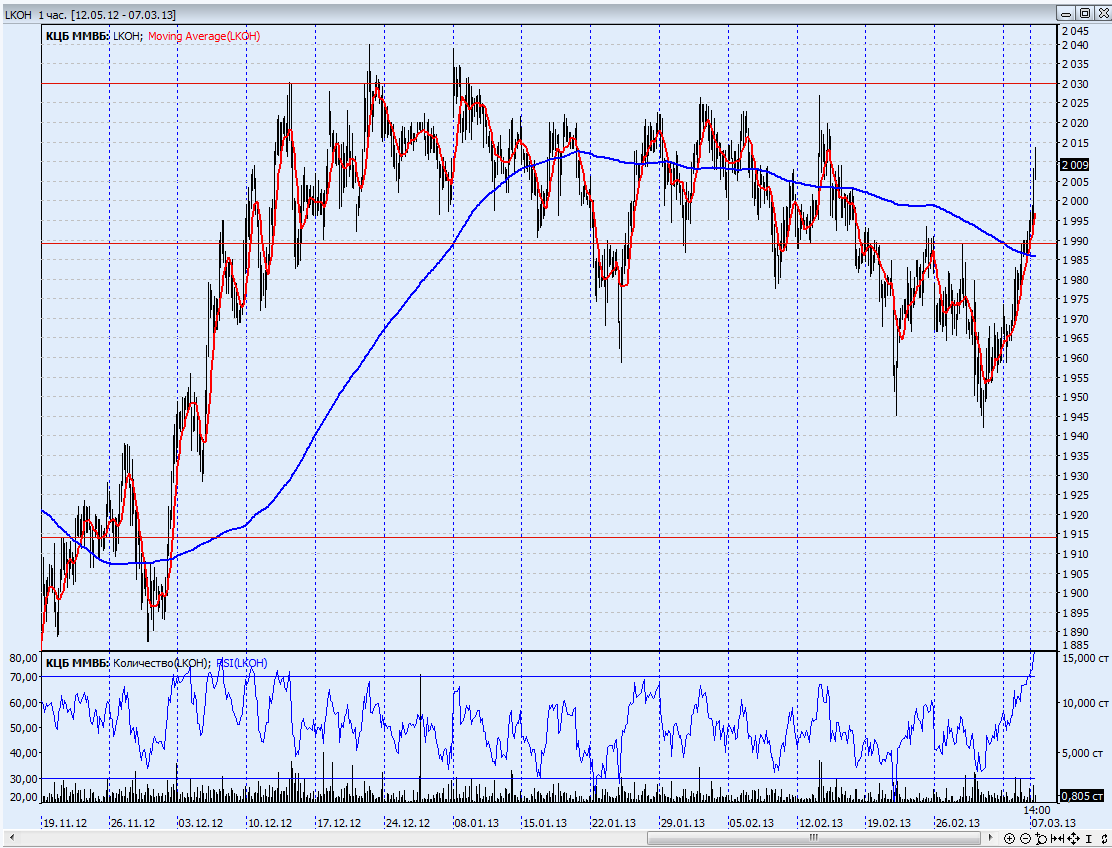1112x848 pixels.
Task: Click the 03.12.12 date label
Action: (x=201, y=823)
